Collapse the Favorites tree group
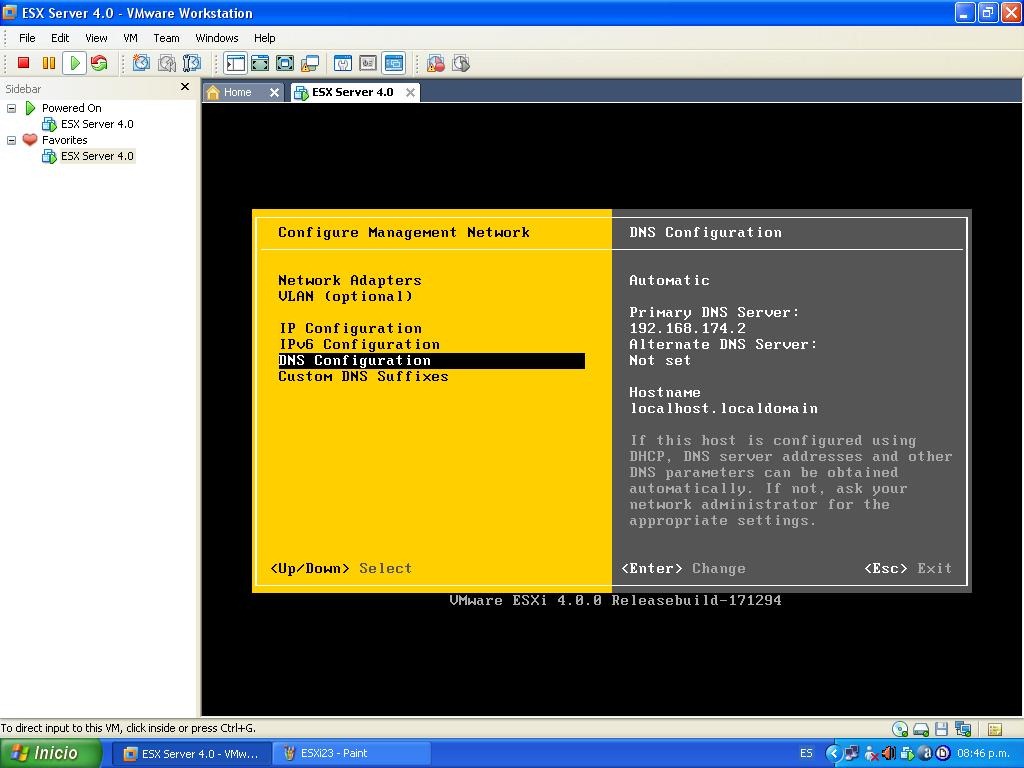The image size is (1024, 768). (x=11, y=140)
